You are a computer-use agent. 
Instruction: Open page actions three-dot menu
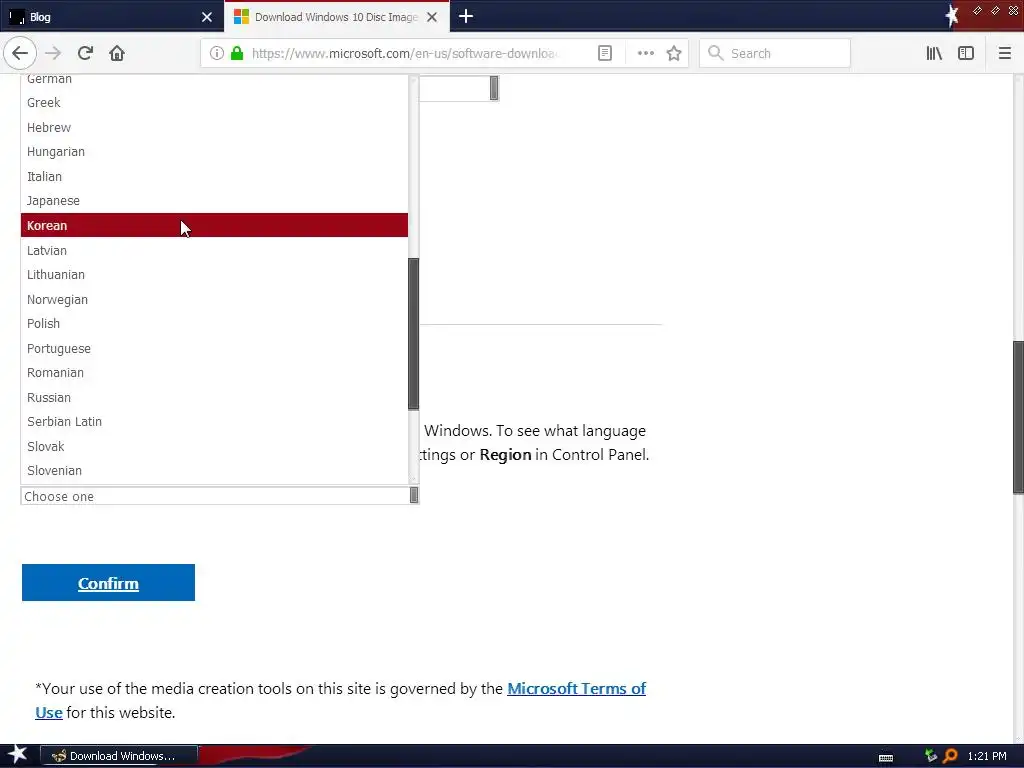coord(645,53)
